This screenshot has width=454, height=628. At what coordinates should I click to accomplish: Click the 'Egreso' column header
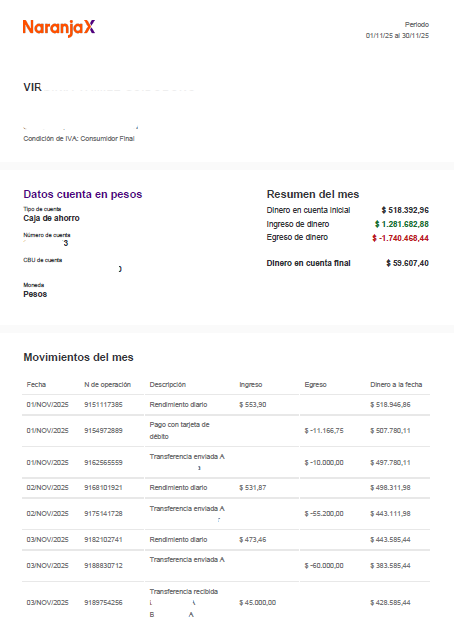315,384
